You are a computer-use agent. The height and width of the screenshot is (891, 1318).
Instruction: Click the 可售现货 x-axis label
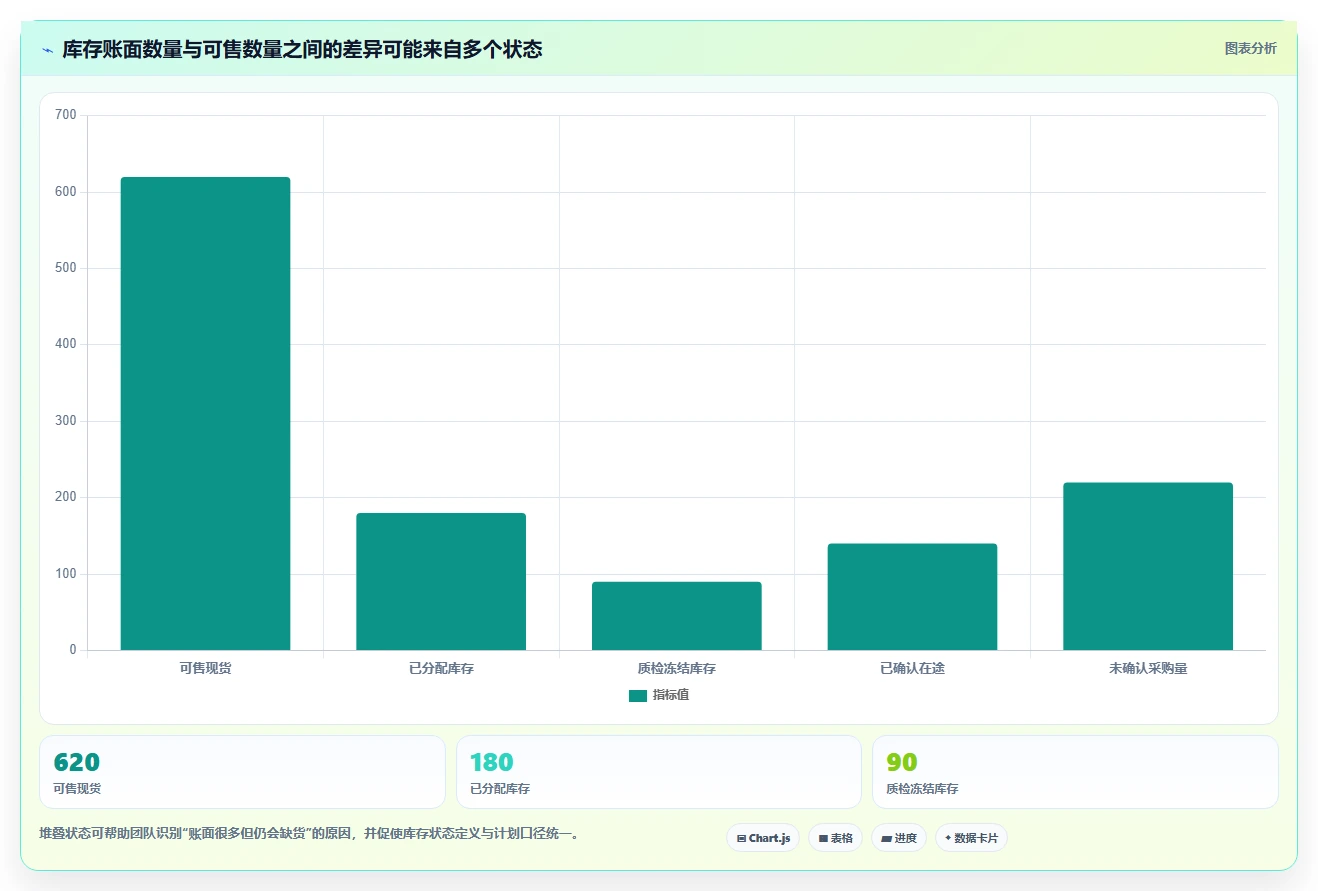[x=205, y=668]
